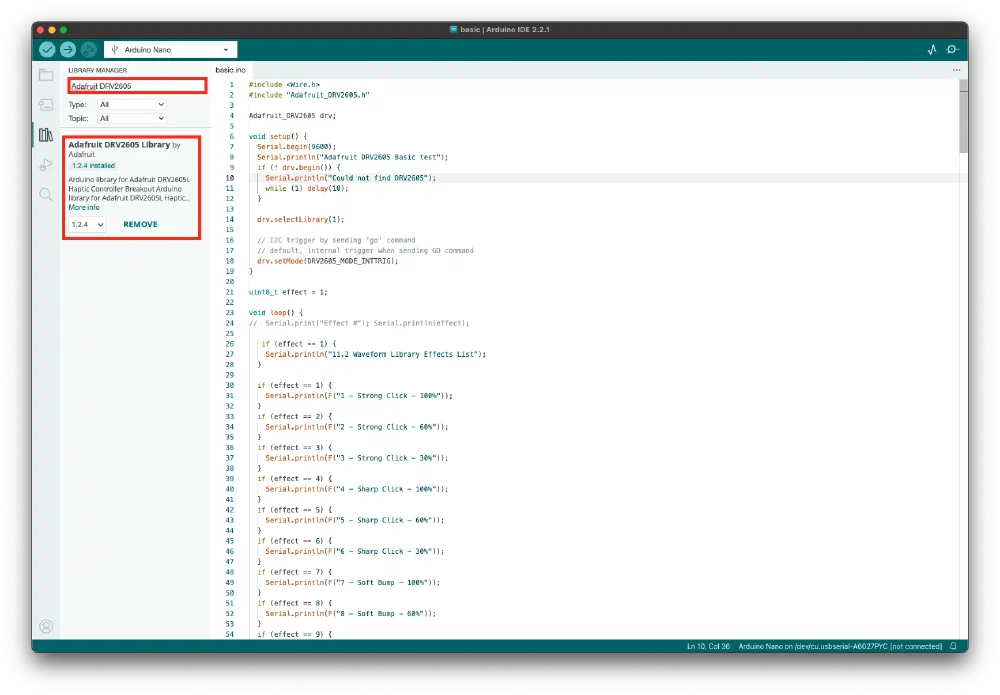Open the Arduino Nano board selector

pyautogui.click(x=171, y=49)
